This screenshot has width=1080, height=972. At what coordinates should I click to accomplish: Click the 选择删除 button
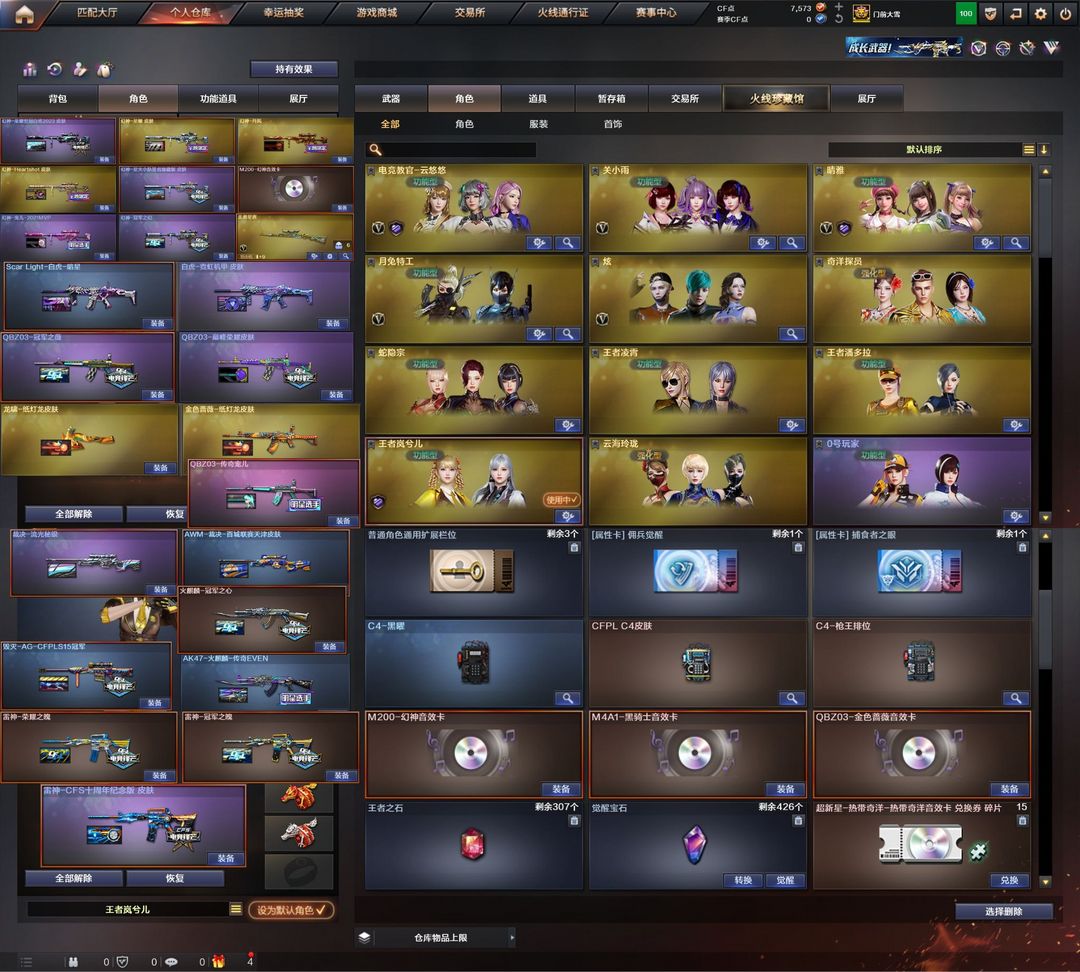(1004, 911)
